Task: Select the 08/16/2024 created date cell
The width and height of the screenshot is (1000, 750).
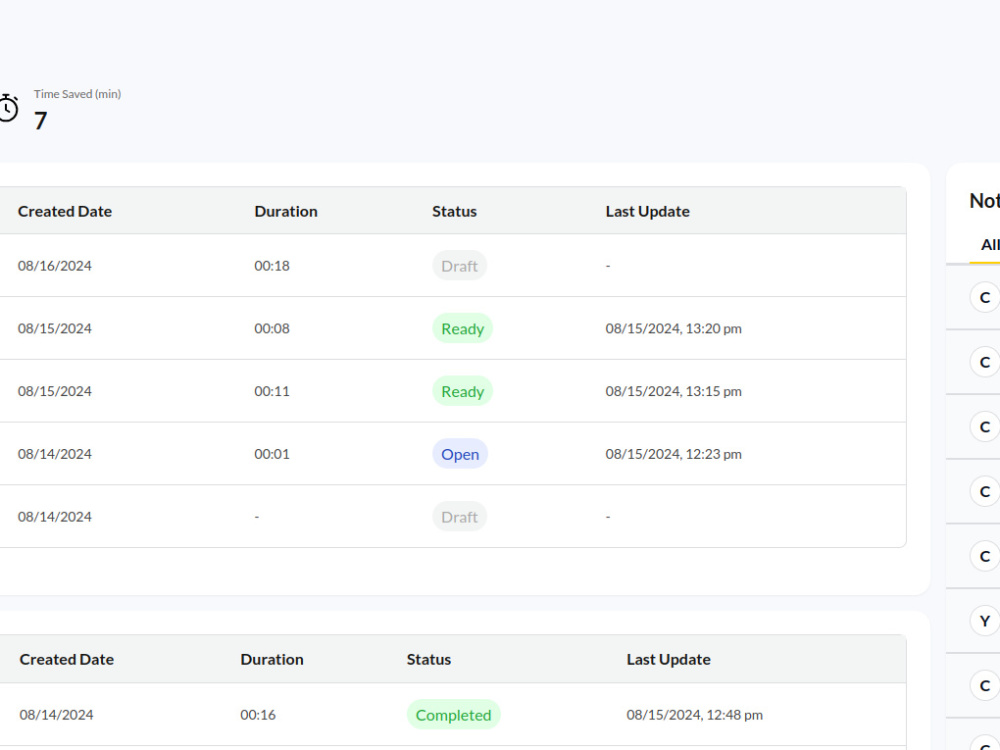Action: click(54, 265)
